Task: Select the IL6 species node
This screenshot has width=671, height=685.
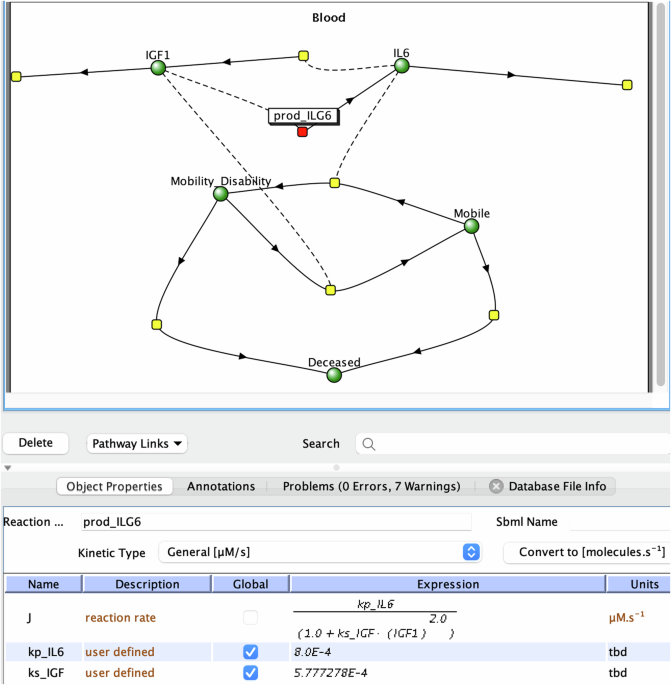Action: 401,66
